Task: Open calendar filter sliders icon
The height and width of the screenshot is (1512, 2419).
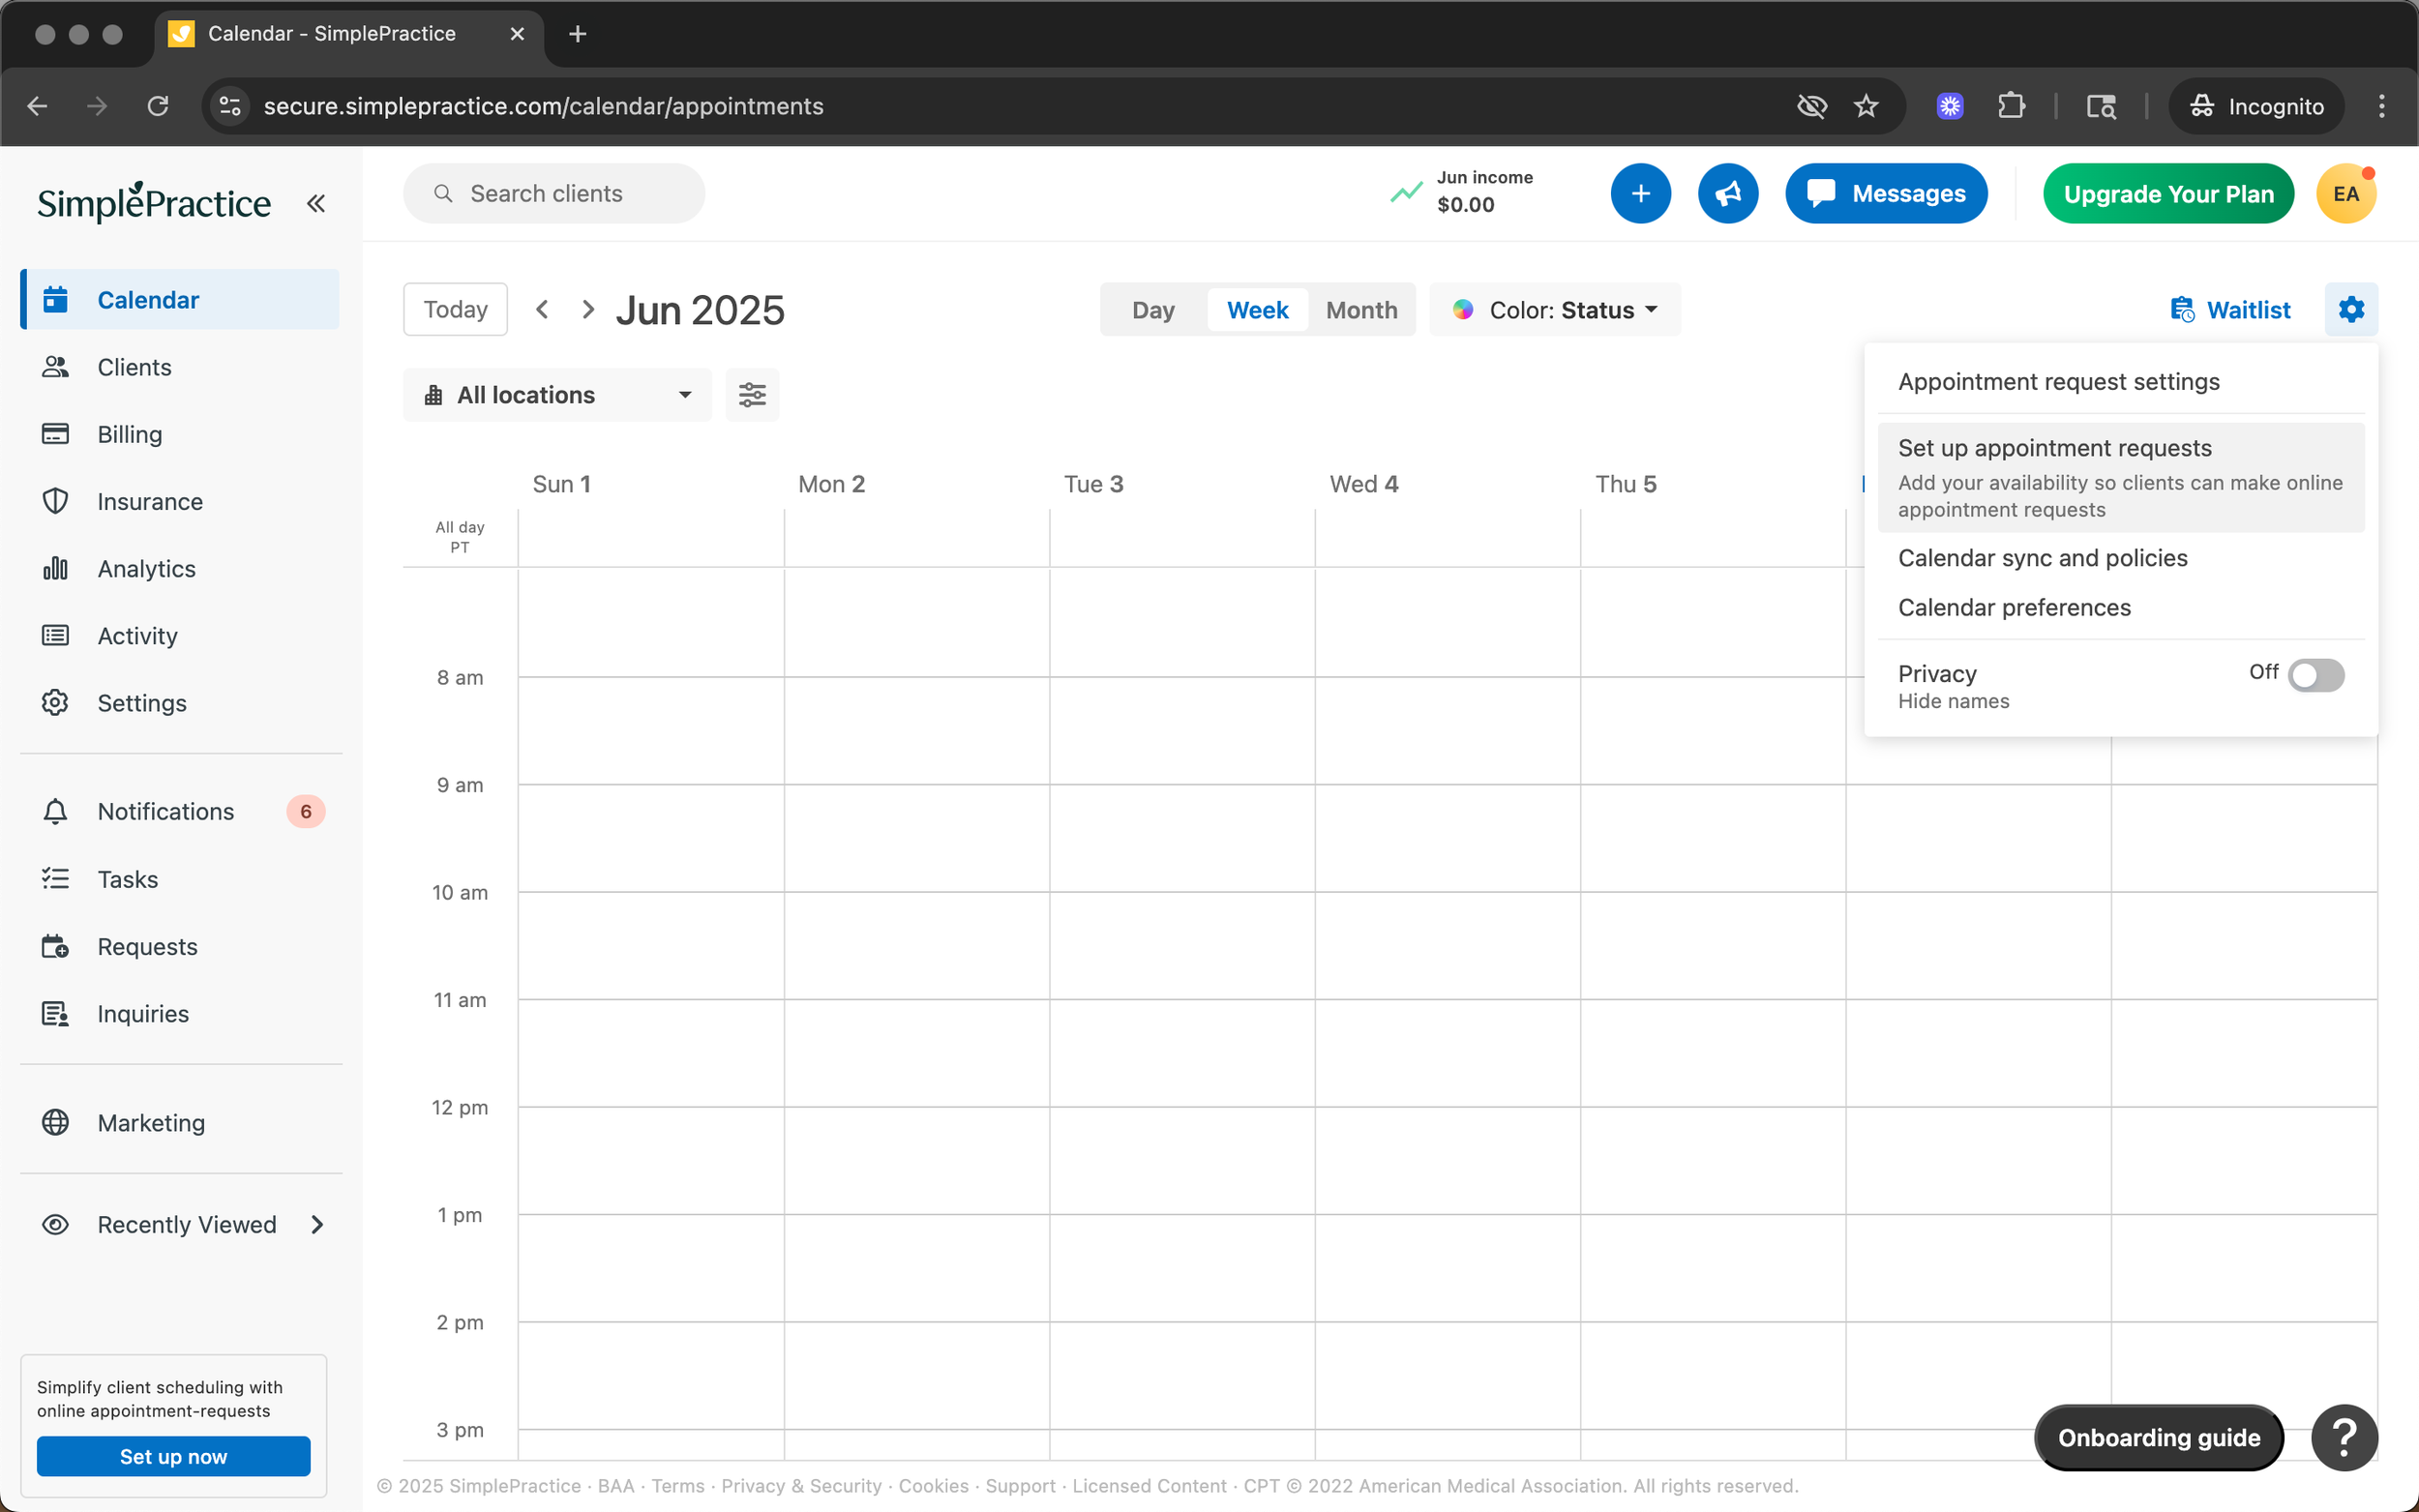Action: 752,395
